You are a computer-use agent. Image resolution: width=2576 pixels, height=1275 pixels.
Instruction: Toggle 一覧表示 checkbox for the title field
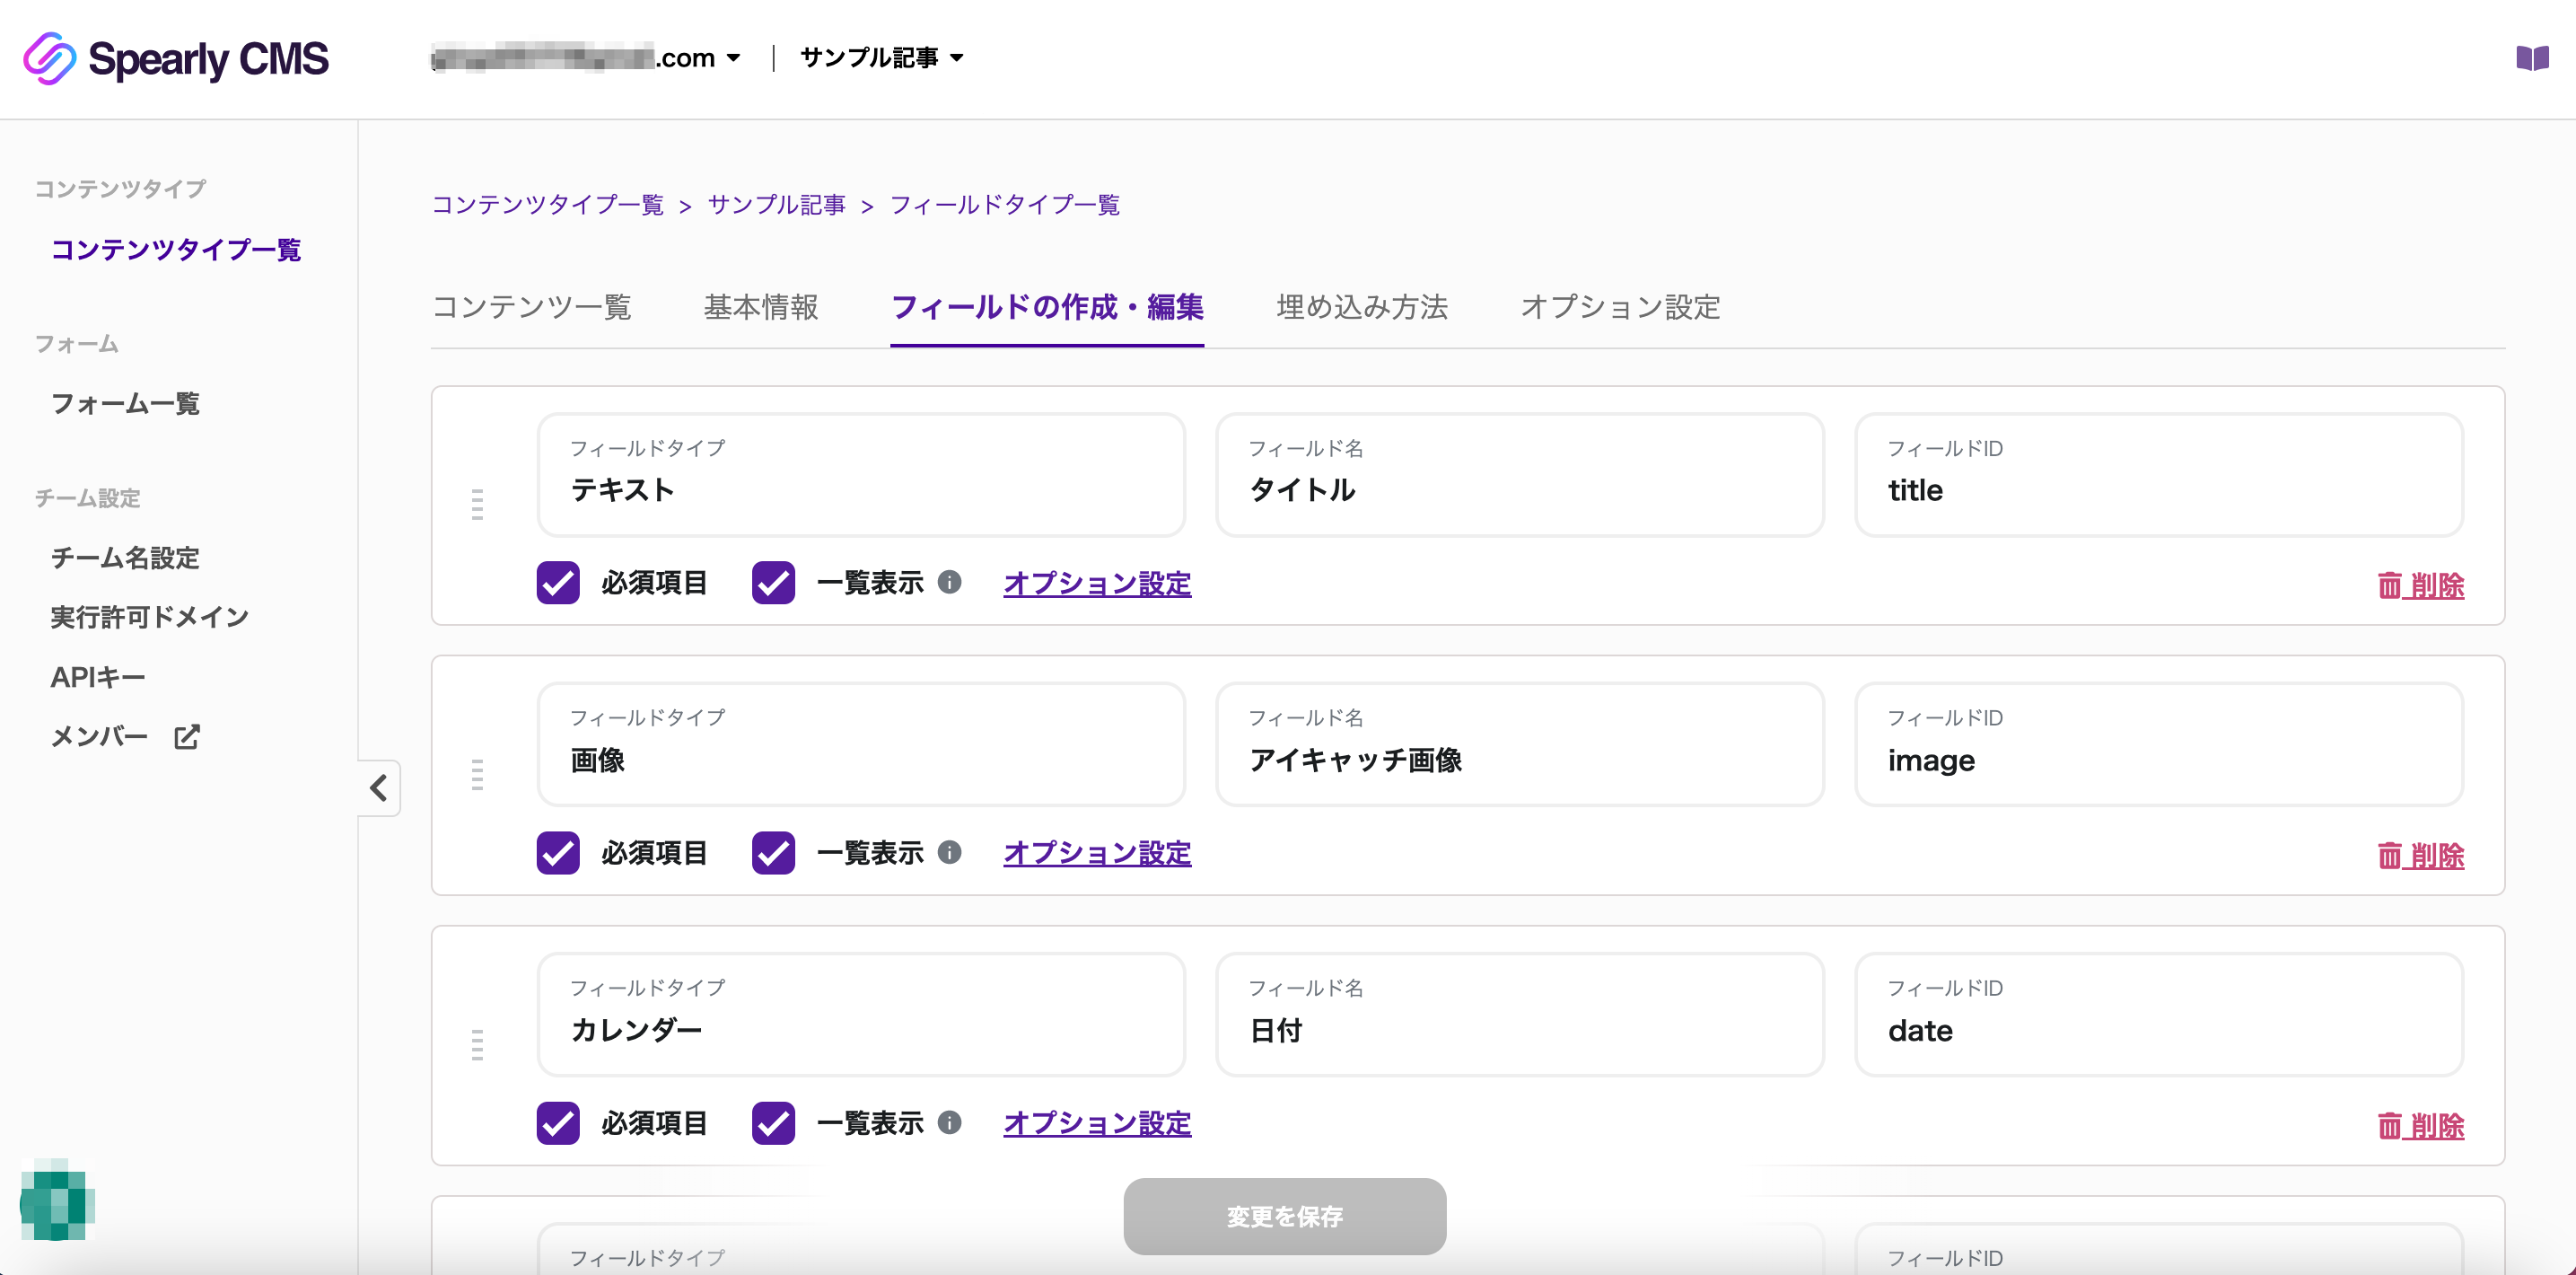pos(773,582)
